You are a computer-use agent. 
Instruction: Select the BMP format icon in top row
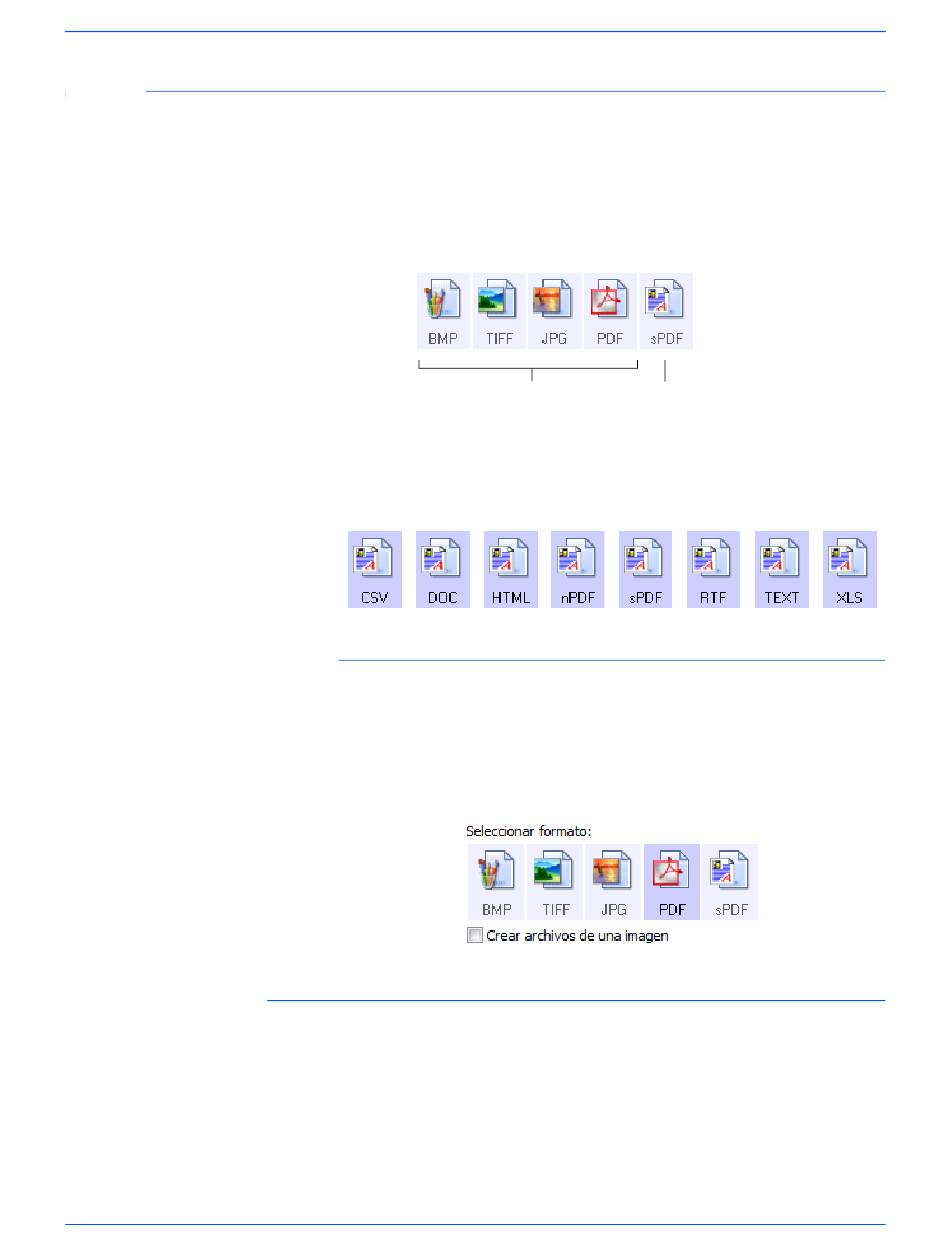pyautogui.click(x=443, y=311)
